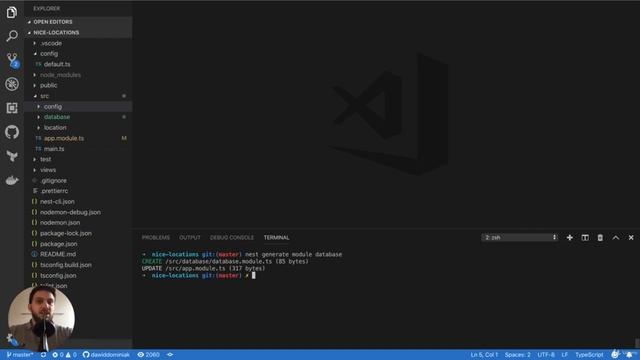Open the Extensions view icon
The width and height of the screenshot is (640, 360).
pyautogui.click(x=12, y=108)
